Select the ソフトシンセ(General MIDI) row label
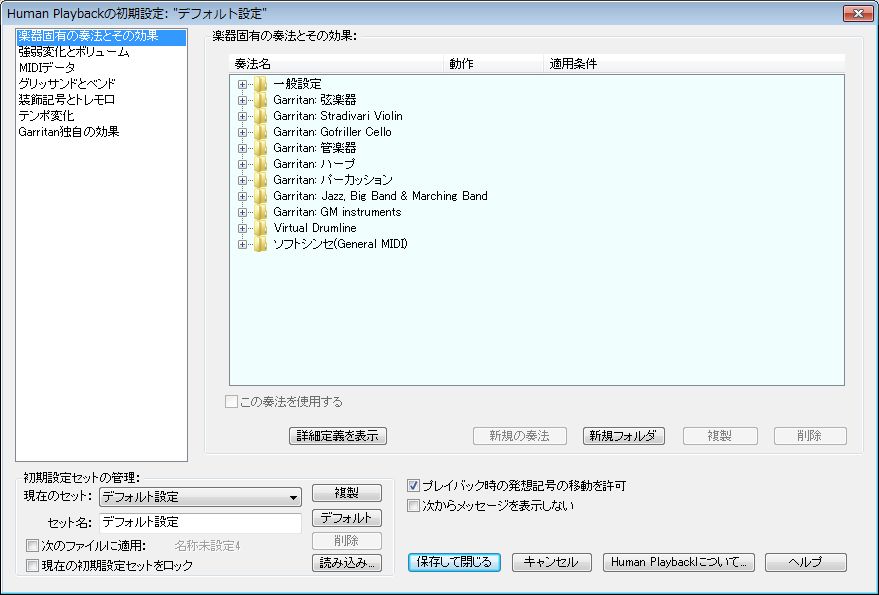The width and height of the screenshot is (879, 595). pos(340,244)
